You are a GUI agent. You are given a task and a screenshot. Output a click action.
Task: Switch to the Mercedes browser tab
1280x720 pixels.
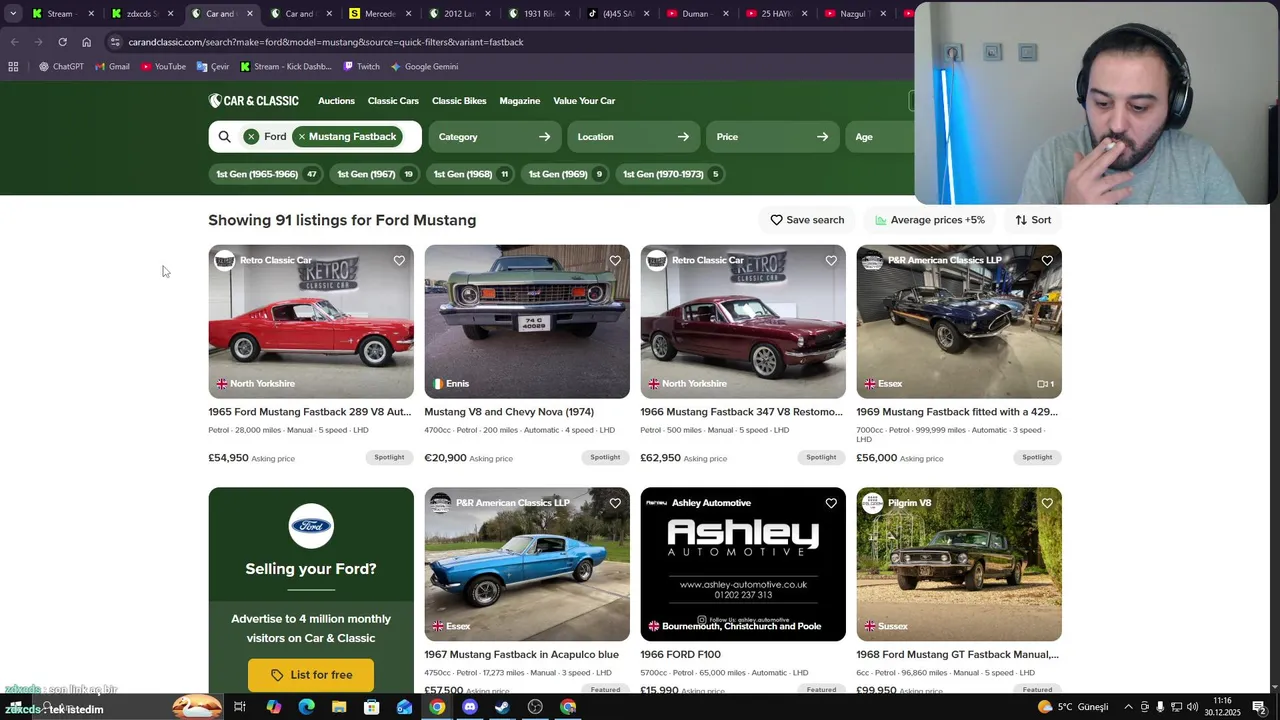379,14
